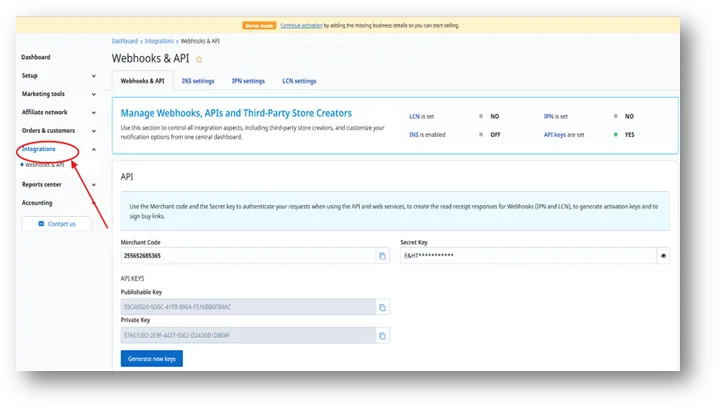Copy the Private Key
The height and width of the screenshot is (408, 718).
[382, 336]
